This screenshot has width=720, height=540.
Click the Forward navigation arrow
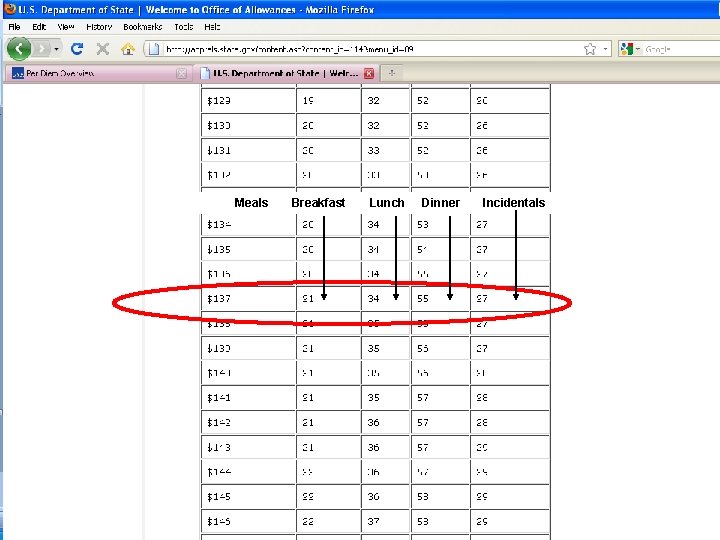tap(42, 49)
